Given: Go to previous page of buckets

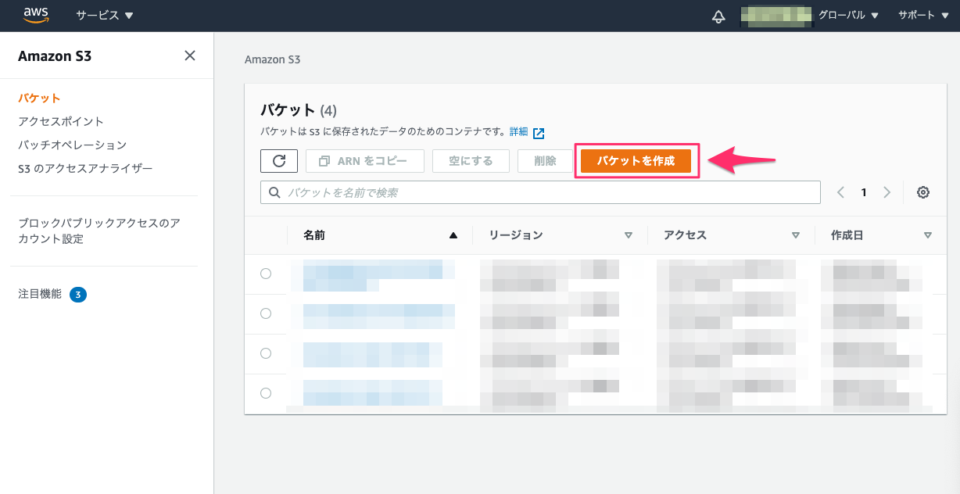Looking at the screenshot, I should tap(841, 192).
